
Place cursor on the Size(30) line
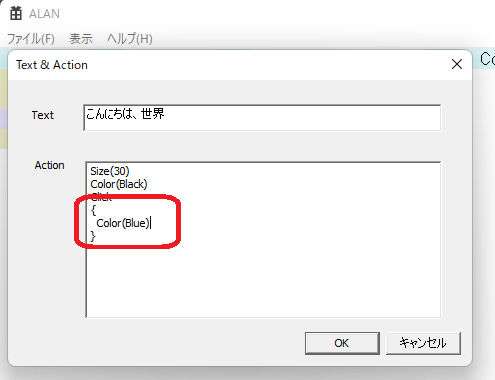[x=110, y=171]
